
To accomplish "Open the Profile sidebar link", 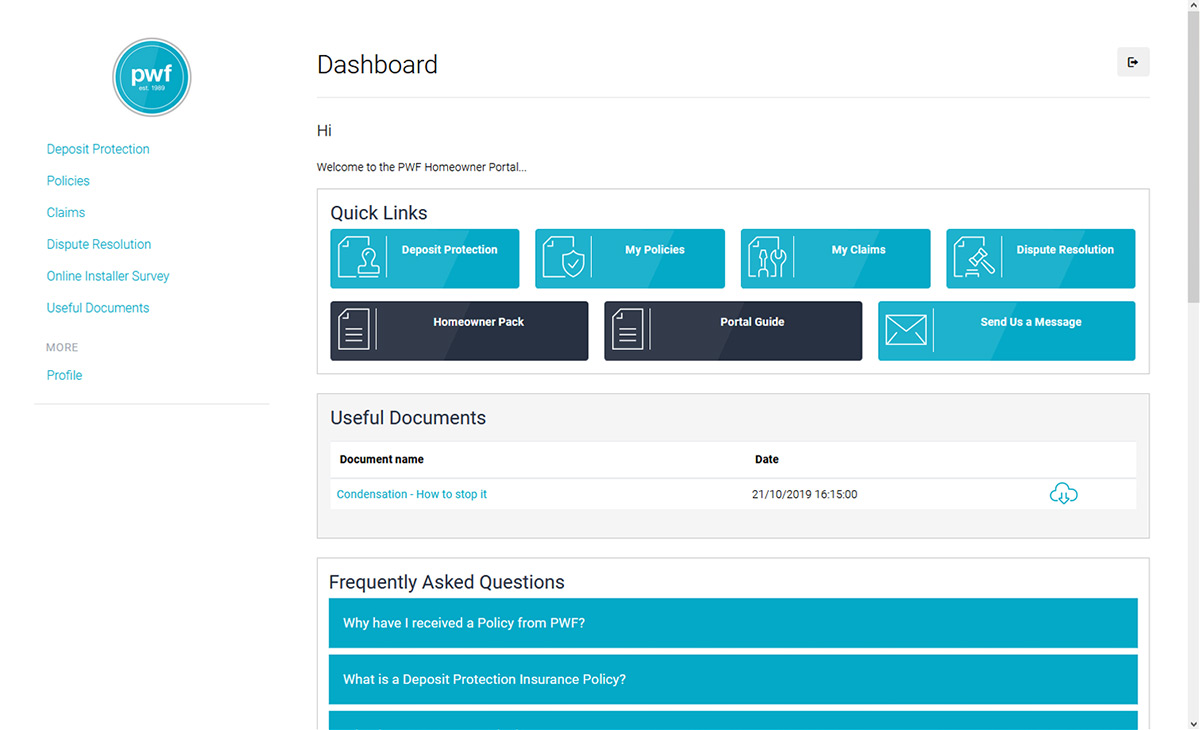I will [x=64, y=375].
